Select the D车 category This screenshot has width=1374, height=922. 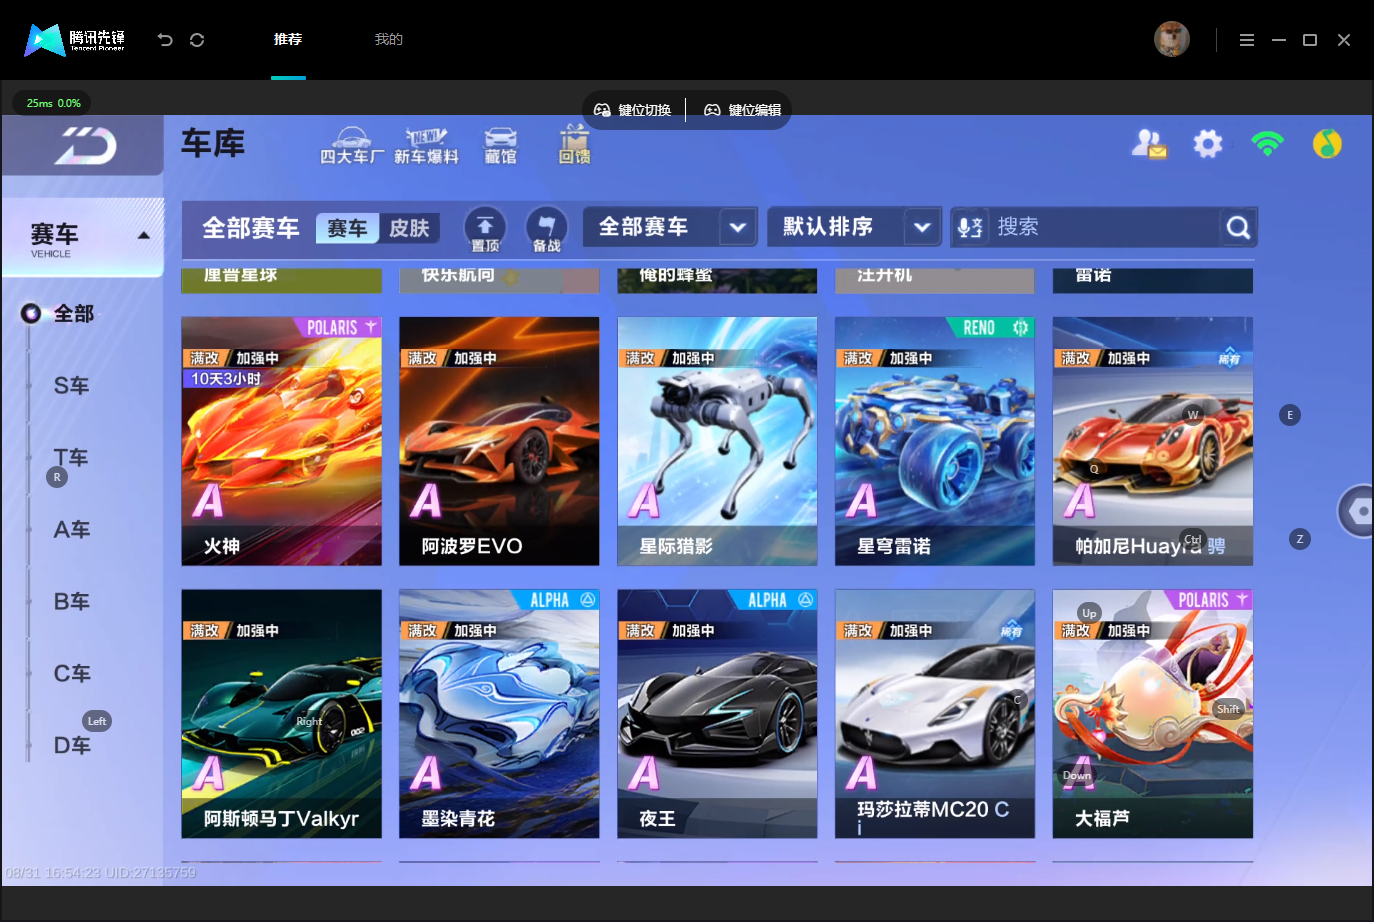pos(71,746)
